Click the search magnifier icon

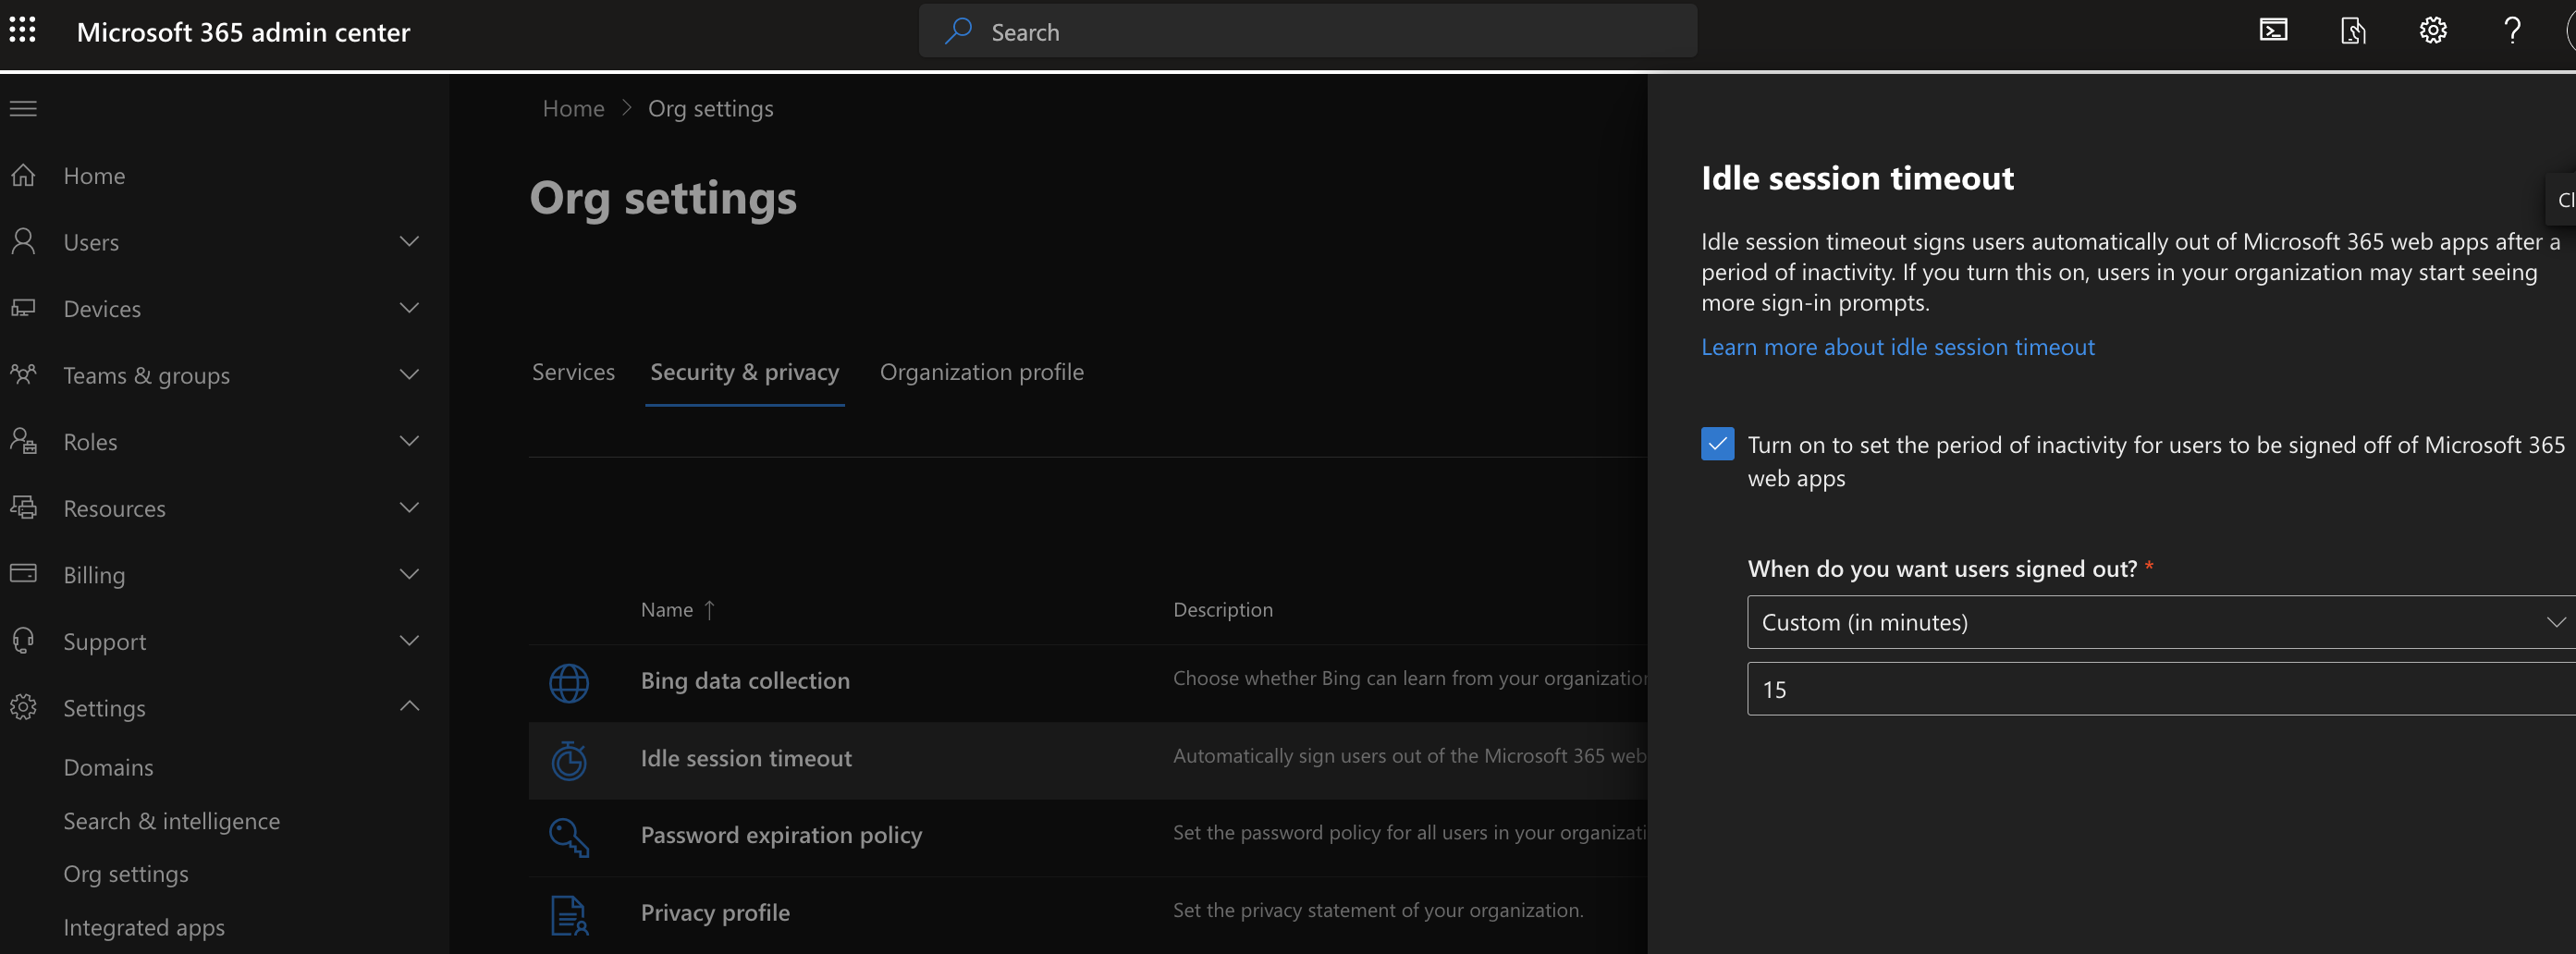[958, 31]
